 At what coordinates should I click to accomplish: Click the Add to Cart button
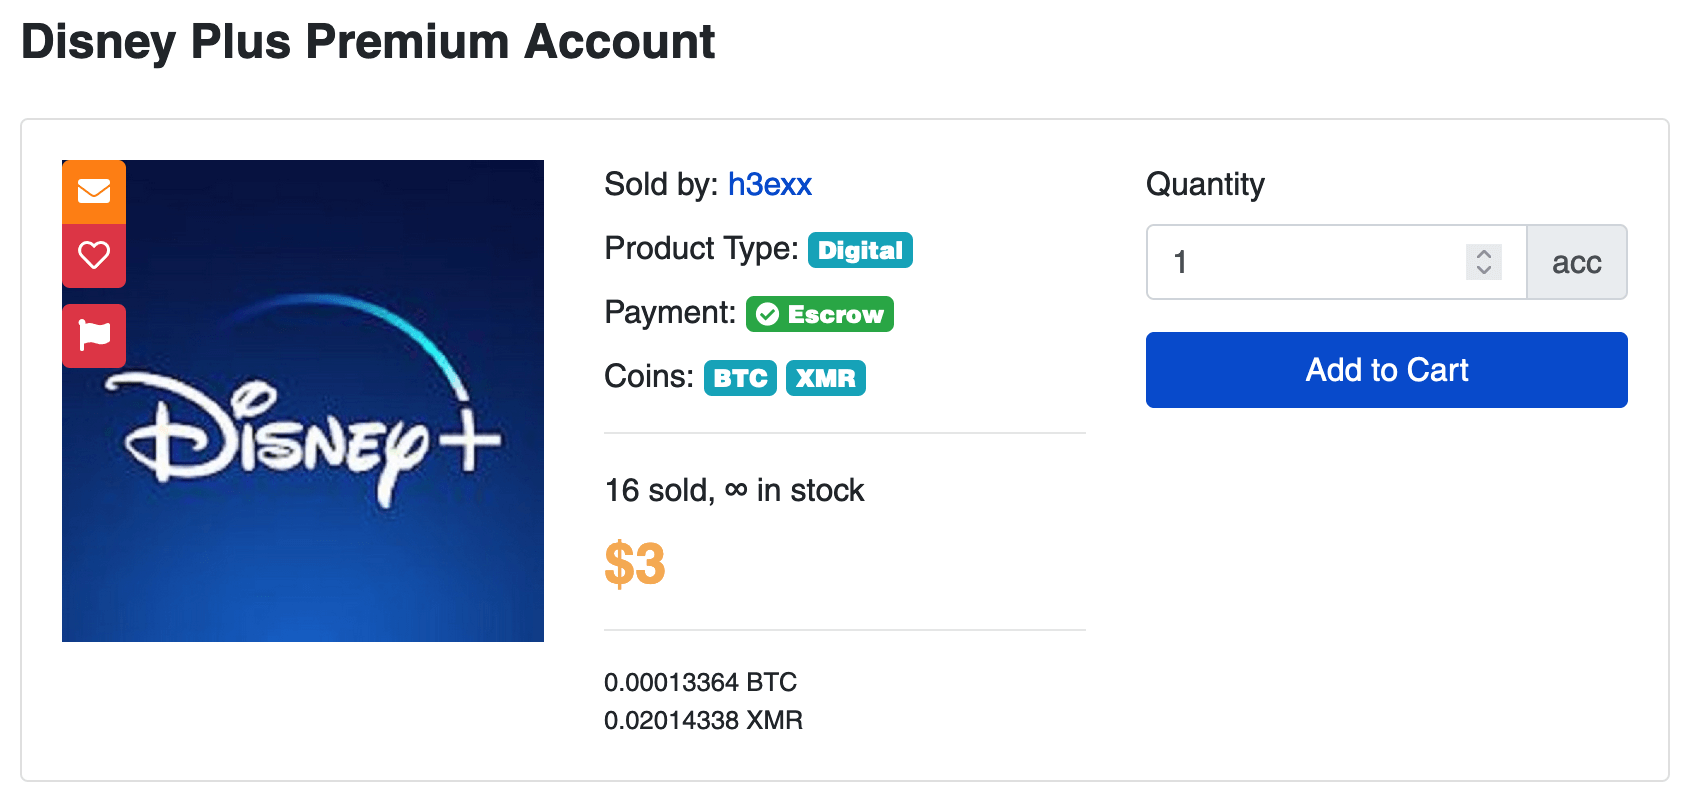[1387, 370]
